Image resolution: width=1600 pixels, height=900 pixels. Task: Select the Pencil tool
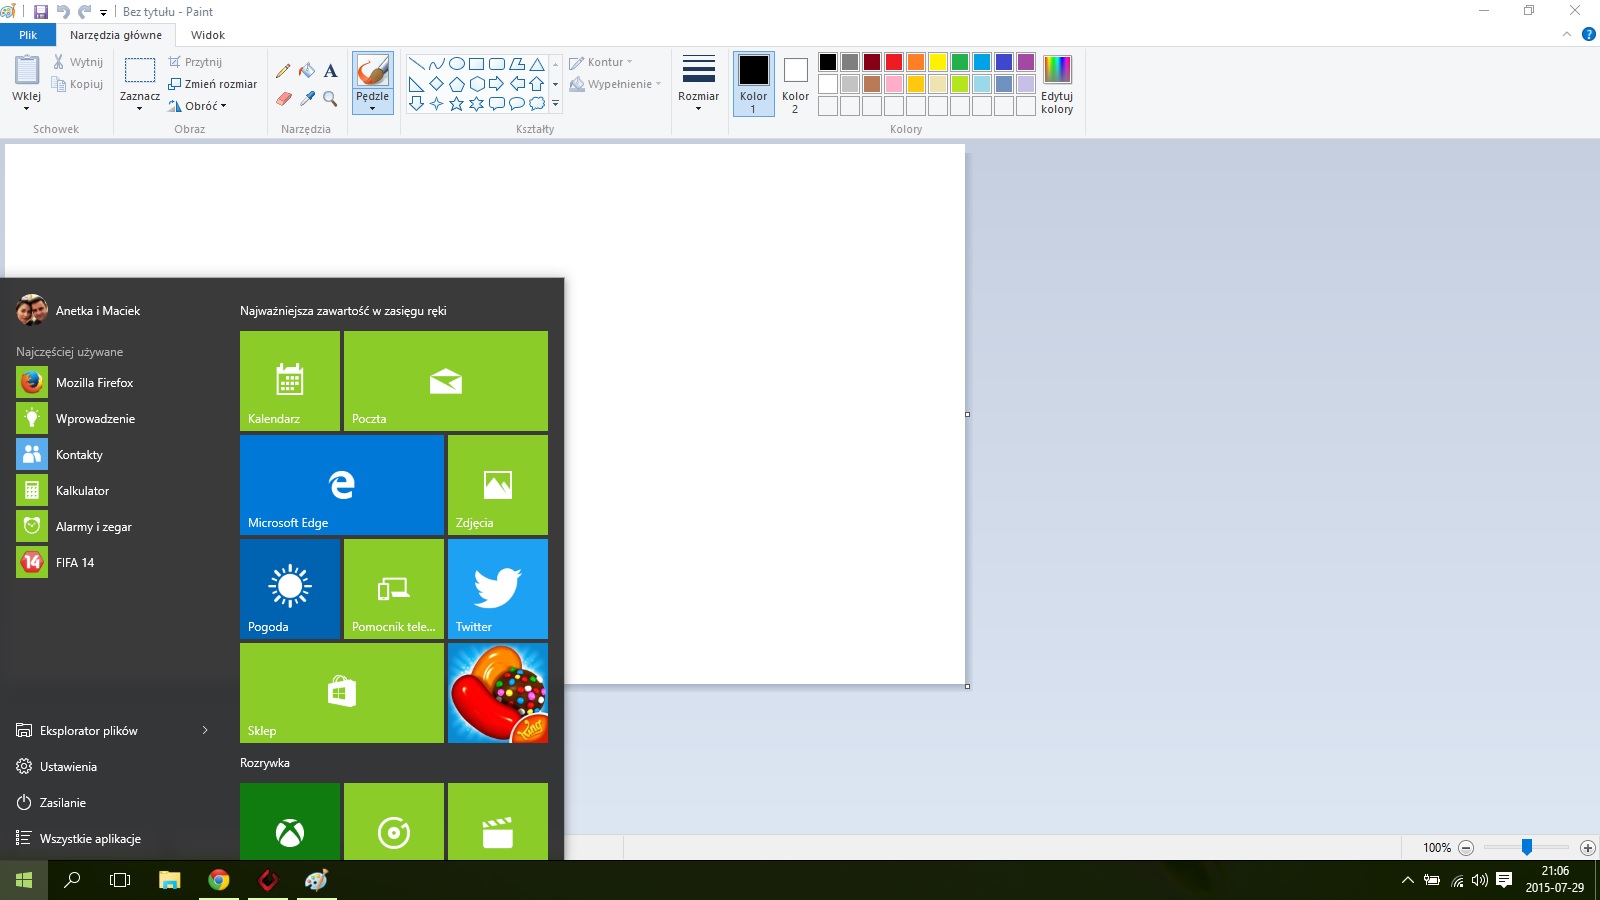coord(283,71)
